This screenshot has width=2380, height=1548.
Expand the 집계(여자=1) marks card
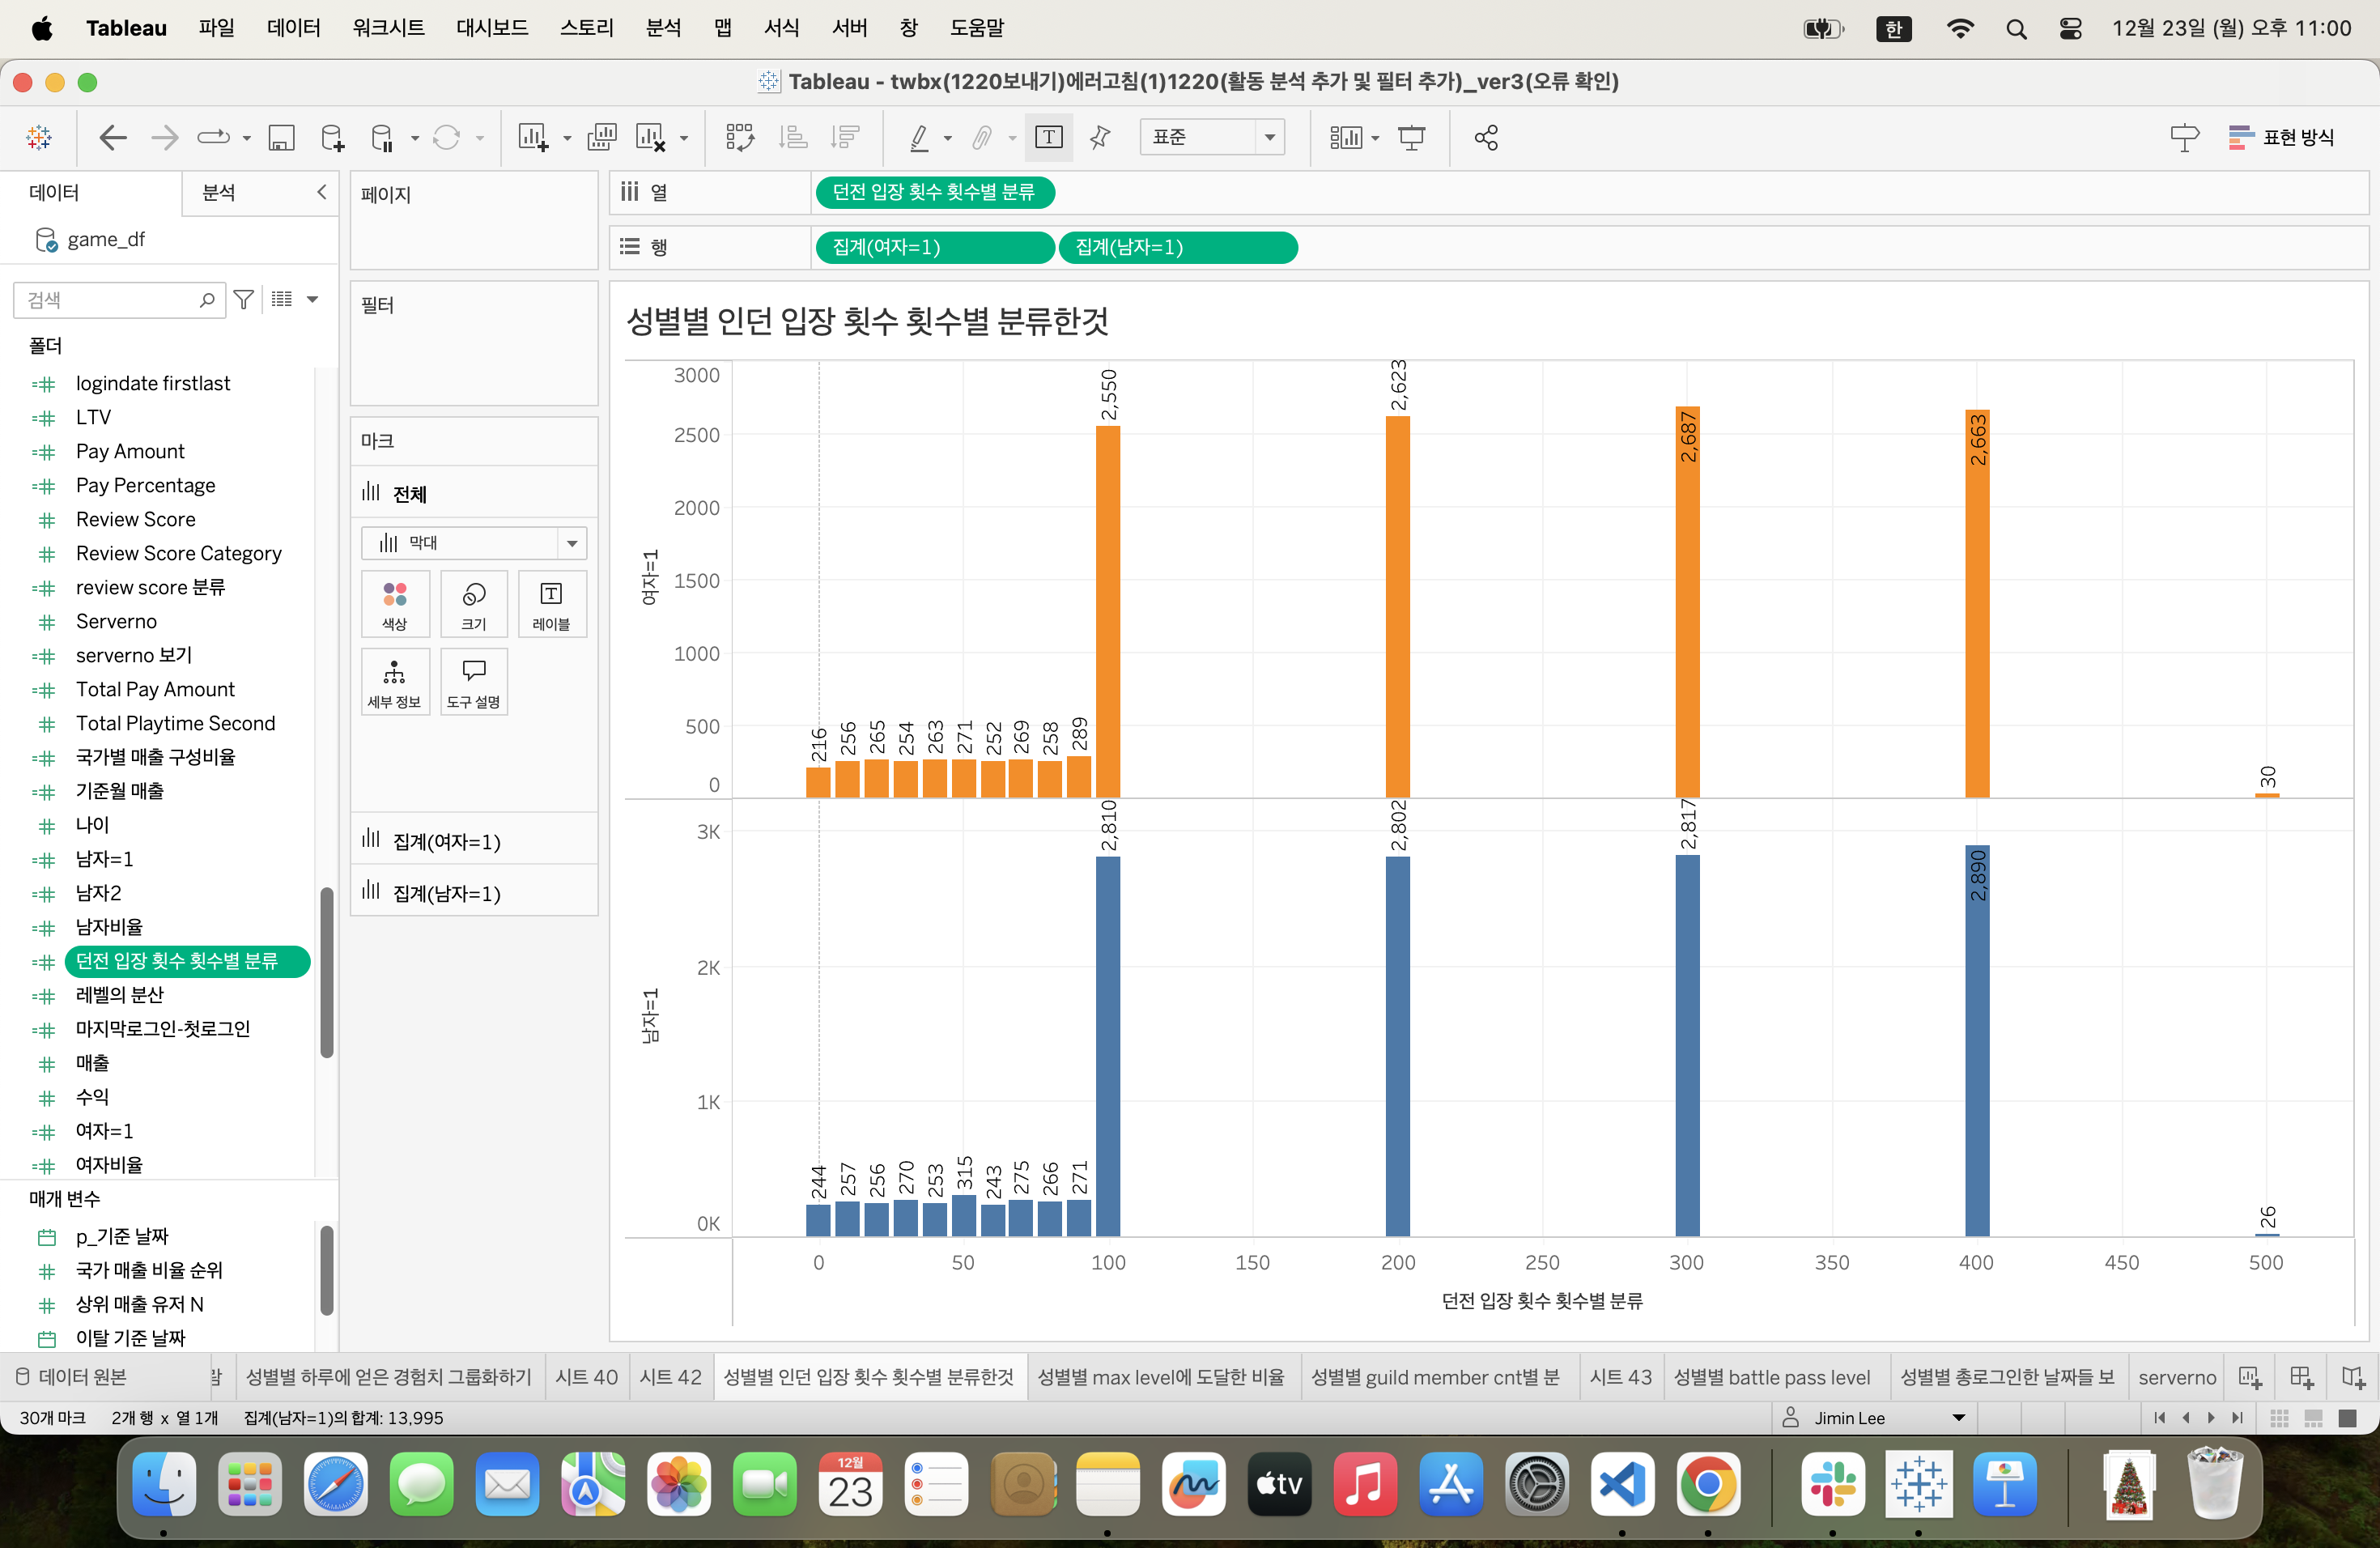(474, 841)
